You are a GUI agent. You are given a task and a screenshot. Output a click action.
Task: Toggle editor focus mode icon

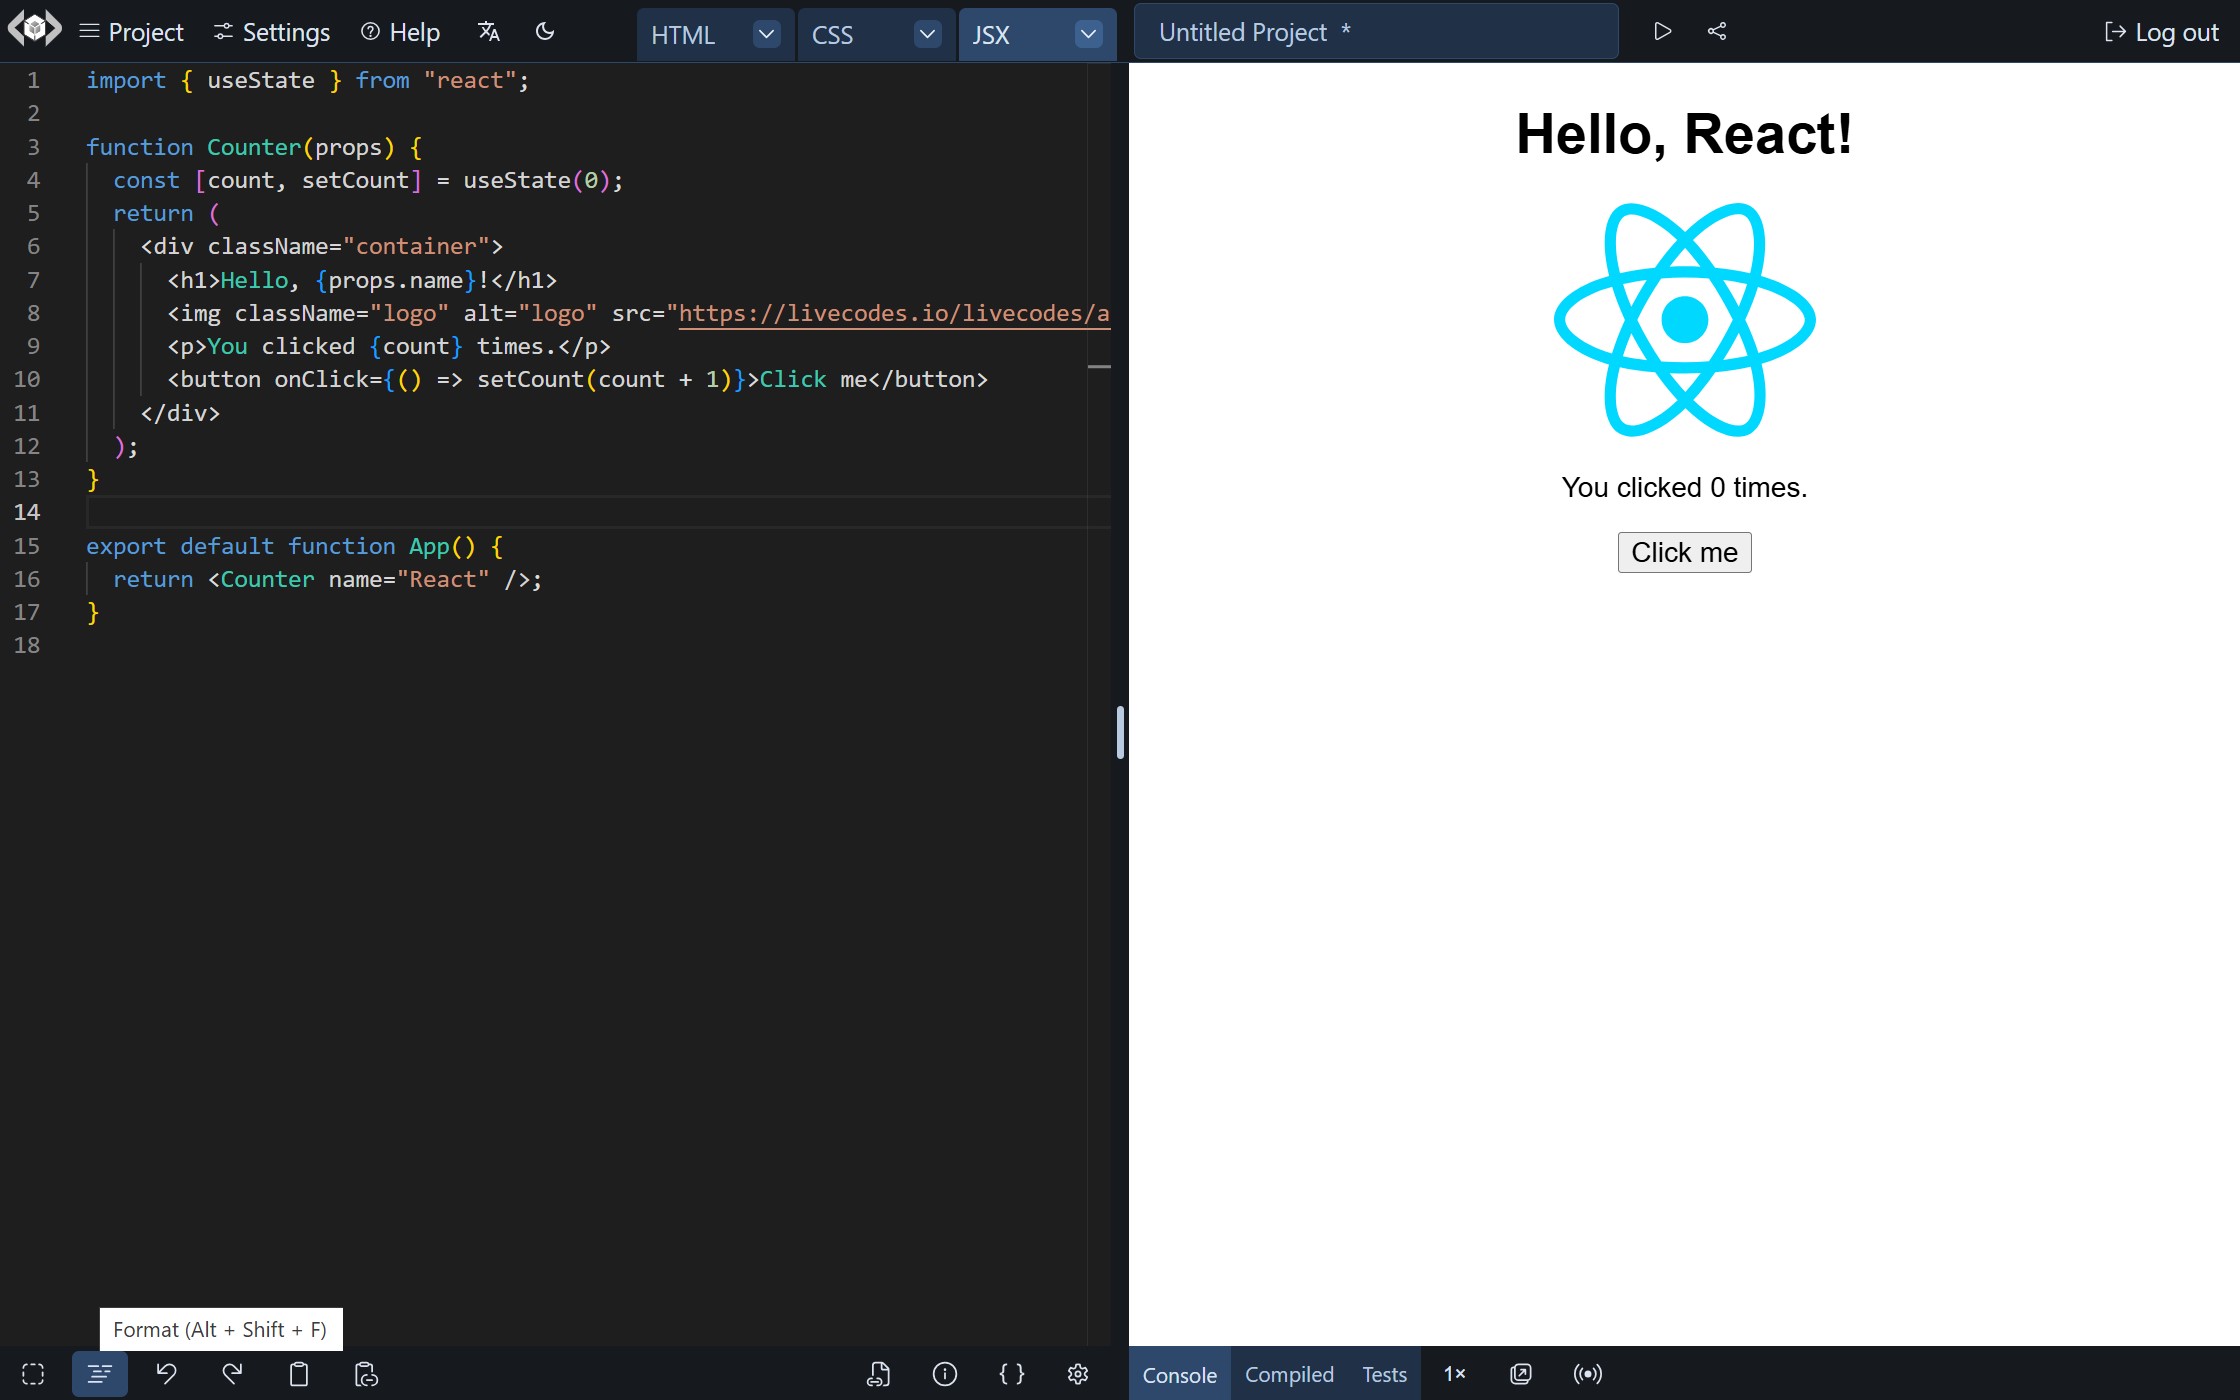pos(33,1374)
